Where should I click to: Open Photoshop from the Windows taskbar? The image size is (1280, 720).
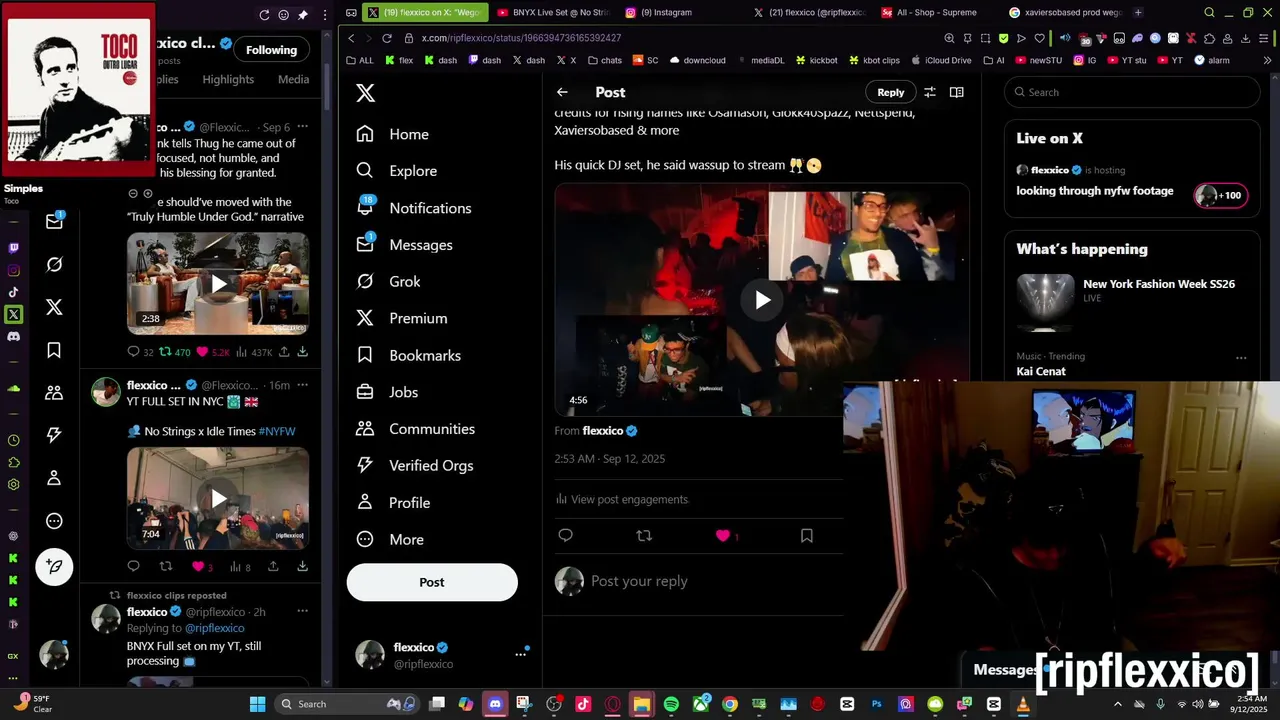tap(876, 704)
